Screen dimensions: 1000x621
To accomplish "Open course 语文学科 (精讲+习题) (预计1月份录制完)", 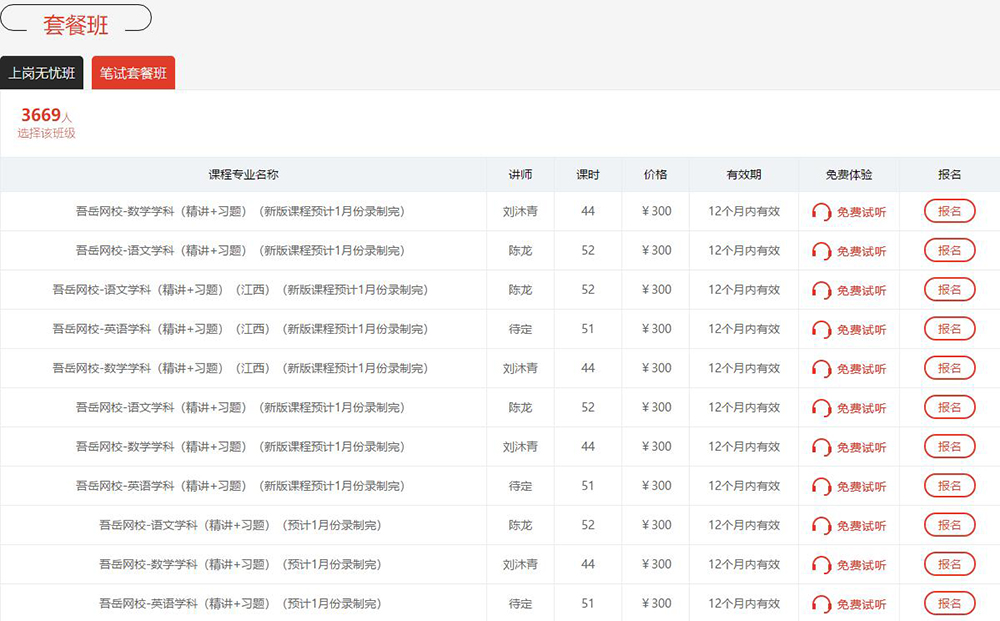I will (x=240, y=525).
